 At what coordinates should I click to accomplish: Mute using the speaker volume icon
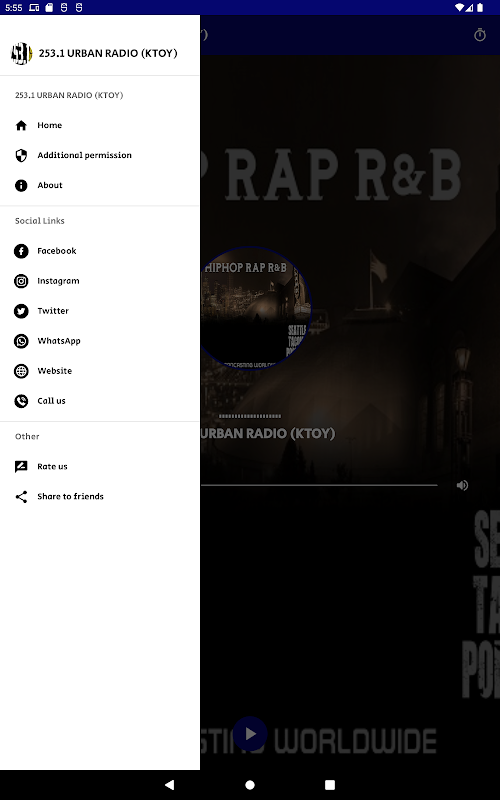(462, 485)
